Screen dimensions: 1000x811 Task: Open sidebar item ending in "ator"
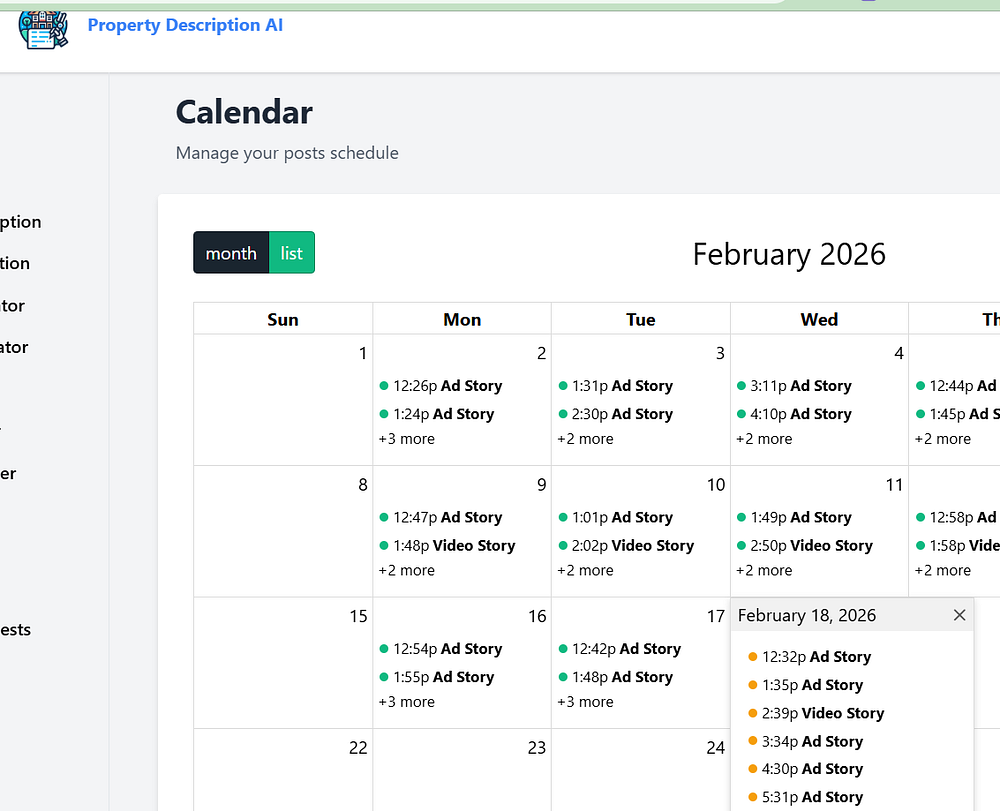tap(14, 347)
